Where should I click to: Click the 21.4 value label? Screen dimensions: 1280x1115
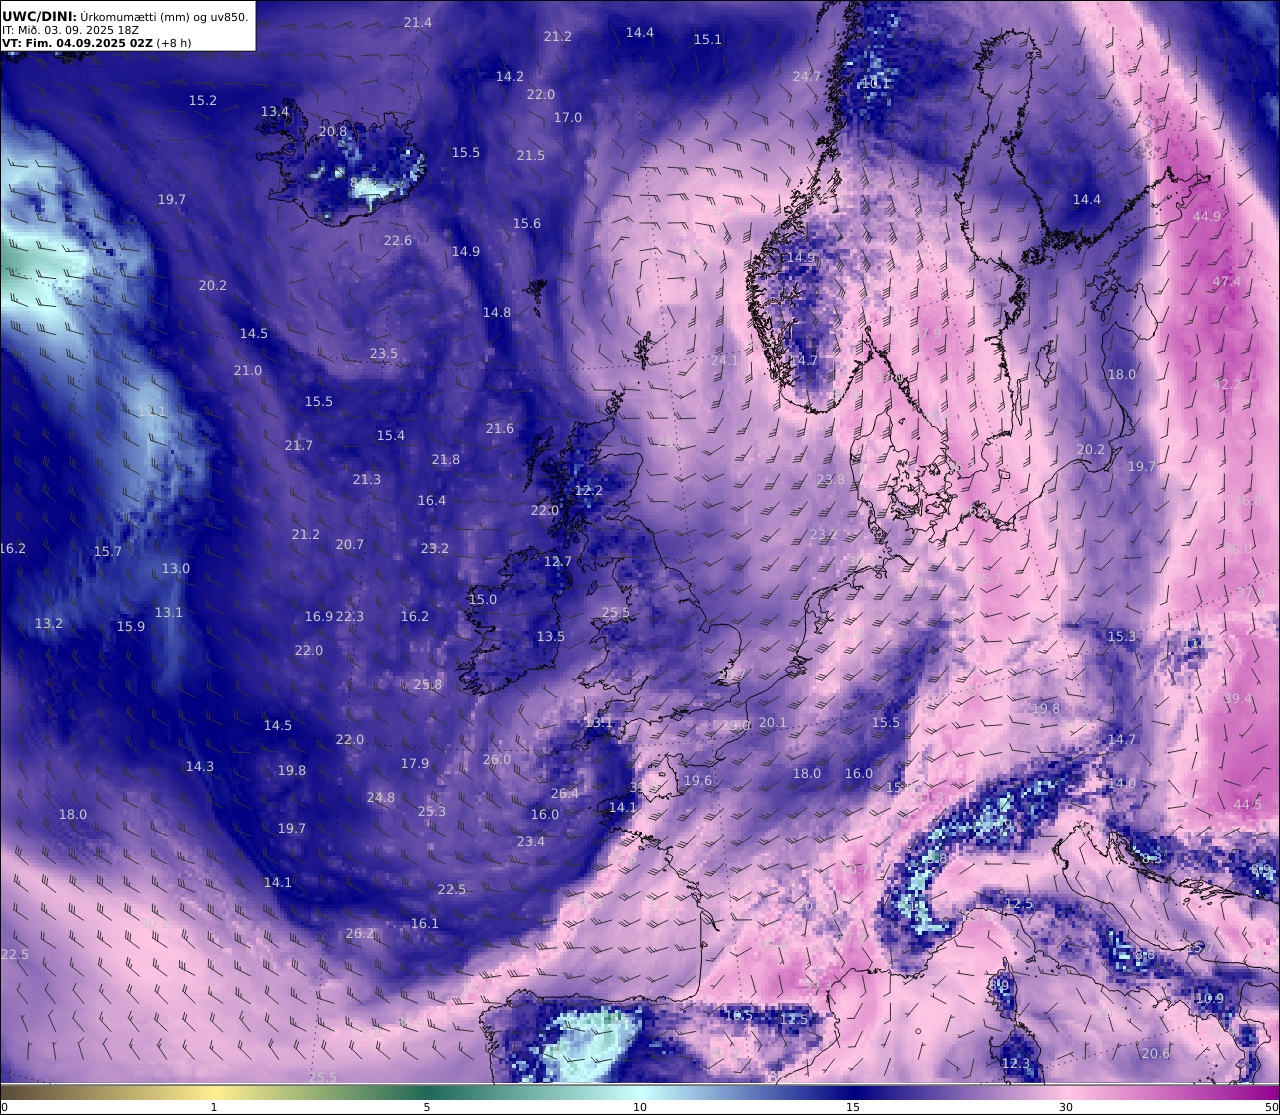[418, 22]
